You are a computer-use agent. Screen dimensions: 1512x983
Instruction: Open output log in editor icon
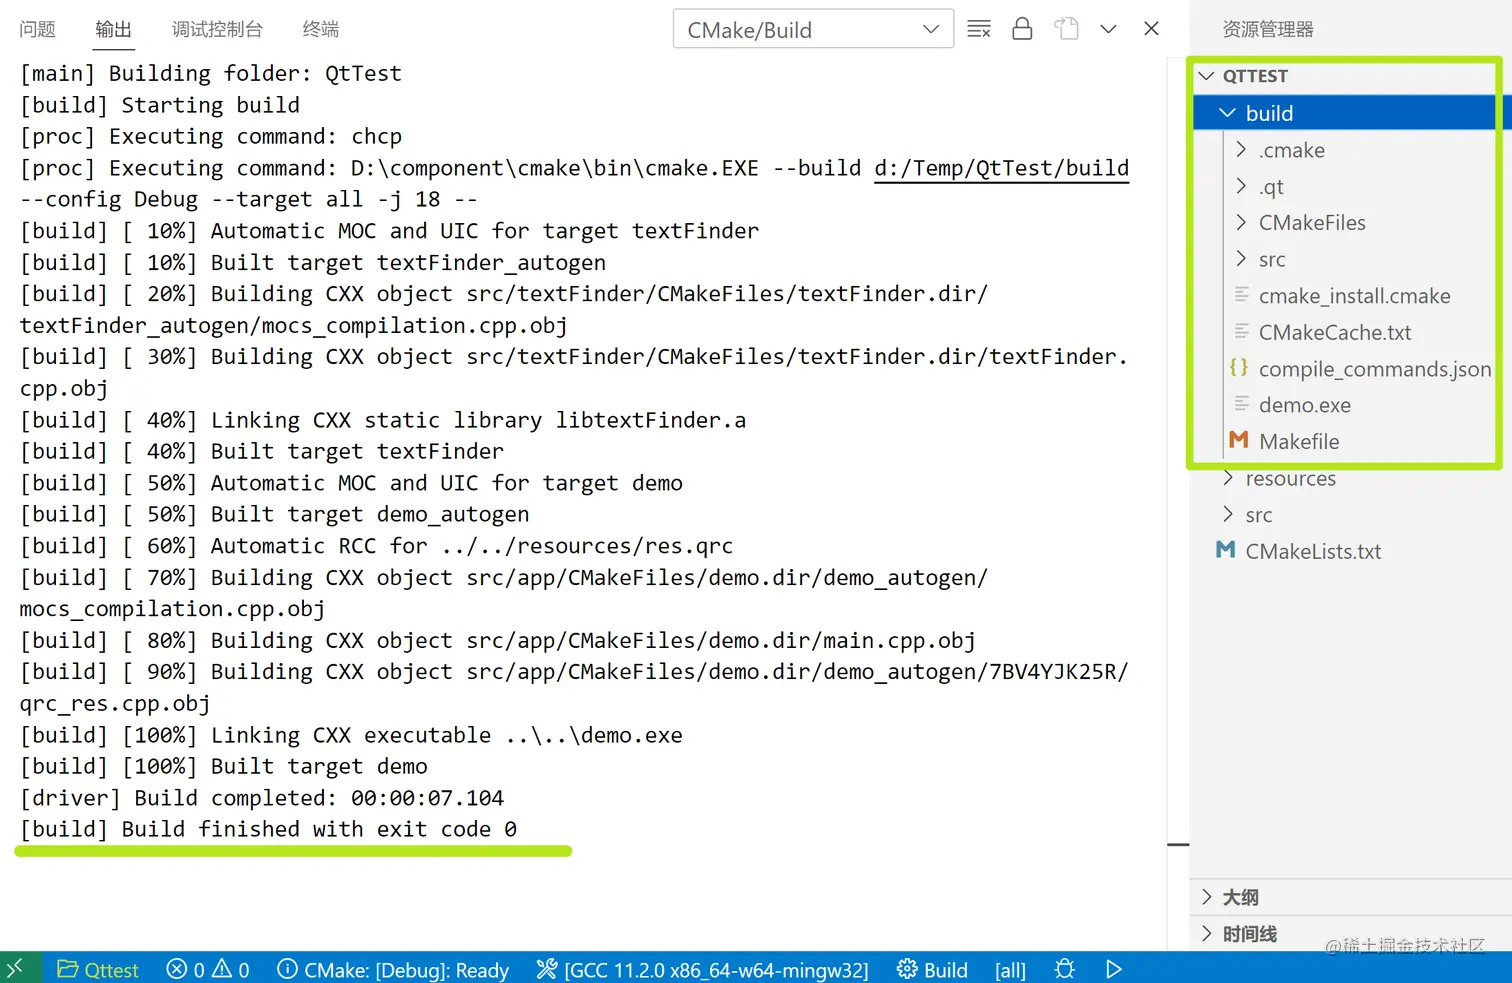[x=1066, y=29]
